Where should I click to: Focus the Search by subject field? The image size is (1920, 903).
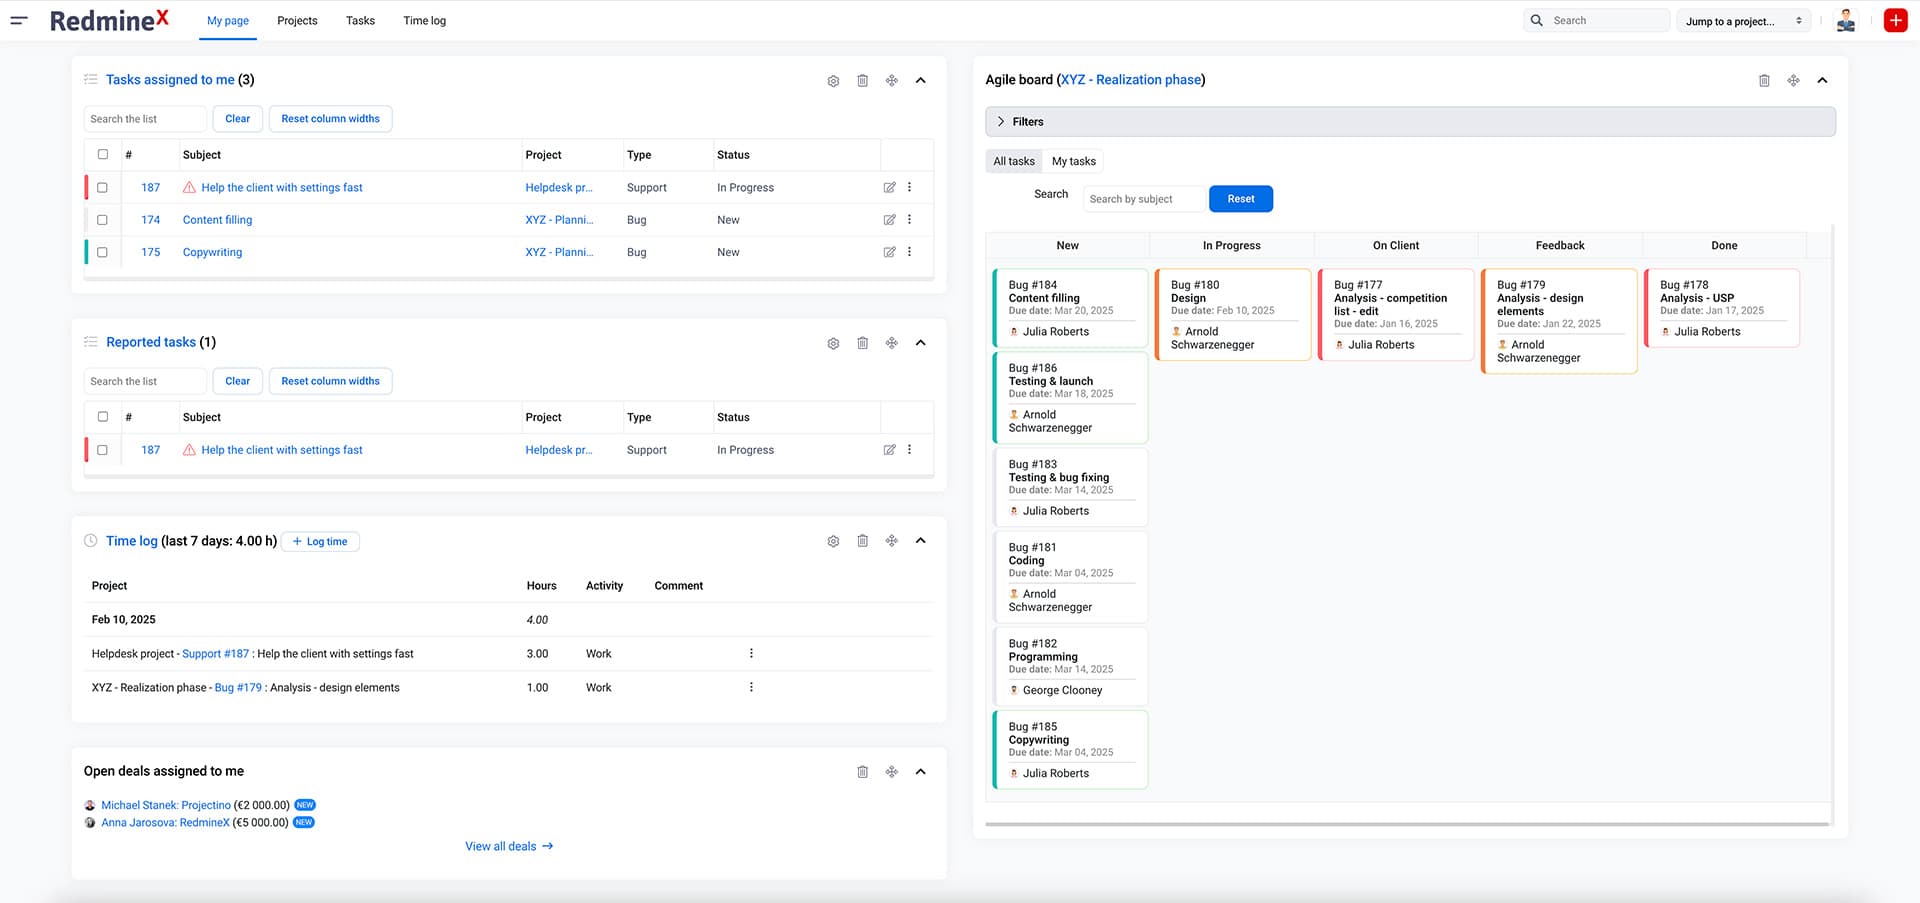point(1144,199)
